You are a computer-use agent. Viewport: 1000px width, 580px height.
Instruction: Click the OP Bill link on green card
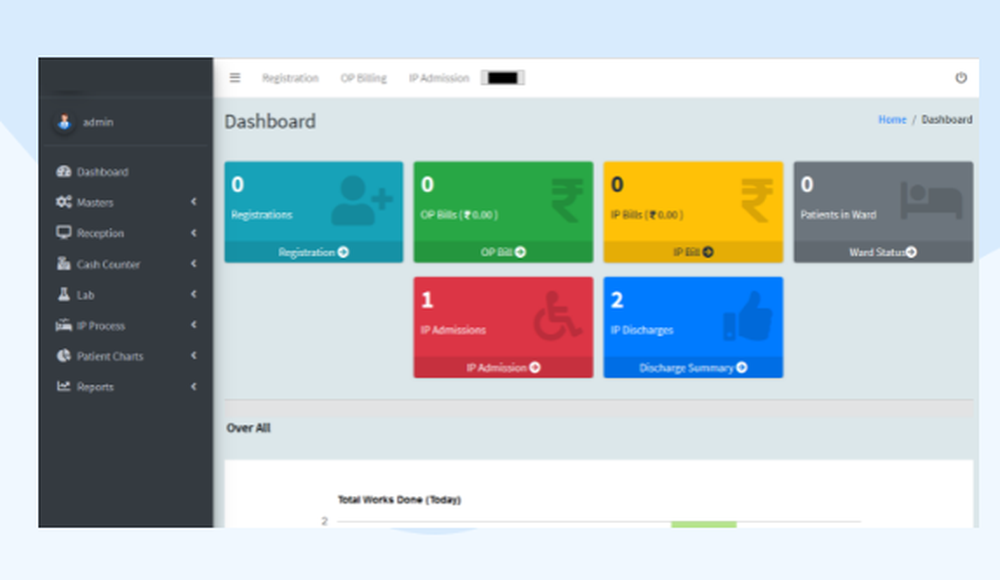(x=496, y=252)
